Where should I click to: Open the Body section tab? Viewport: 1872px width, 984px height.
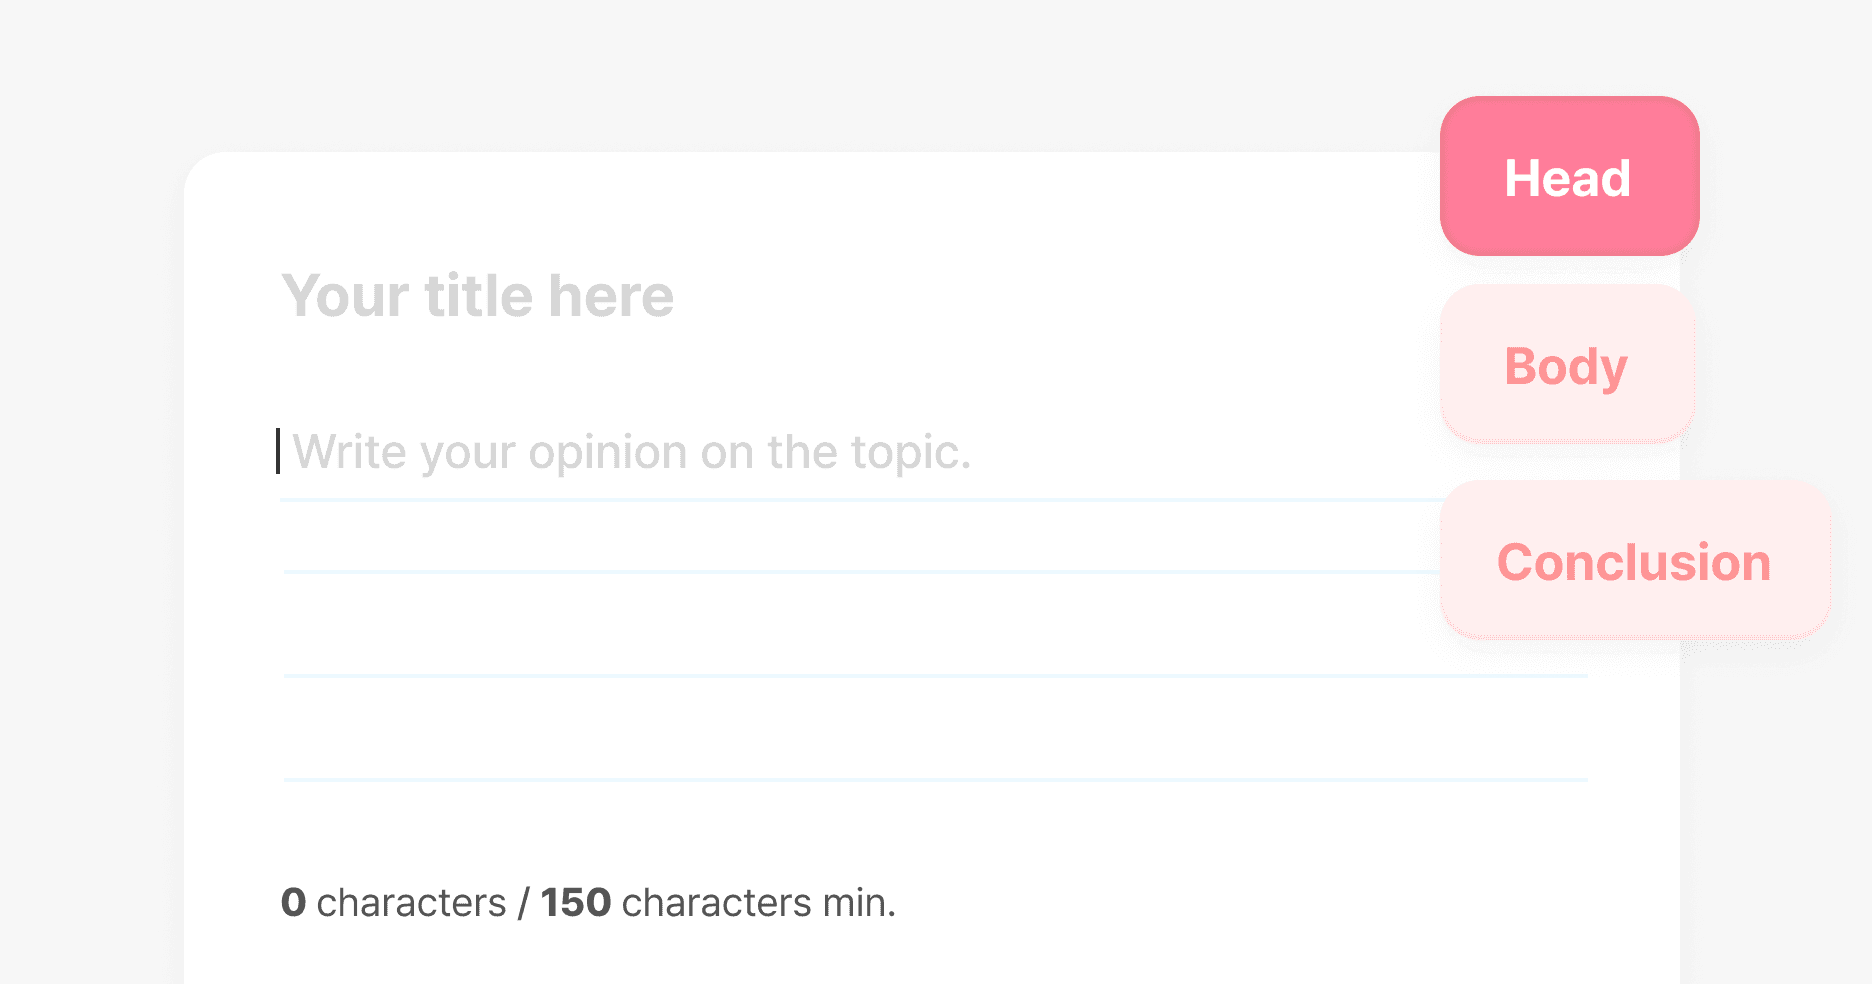pyautogui.click(x=1566, y=365)
